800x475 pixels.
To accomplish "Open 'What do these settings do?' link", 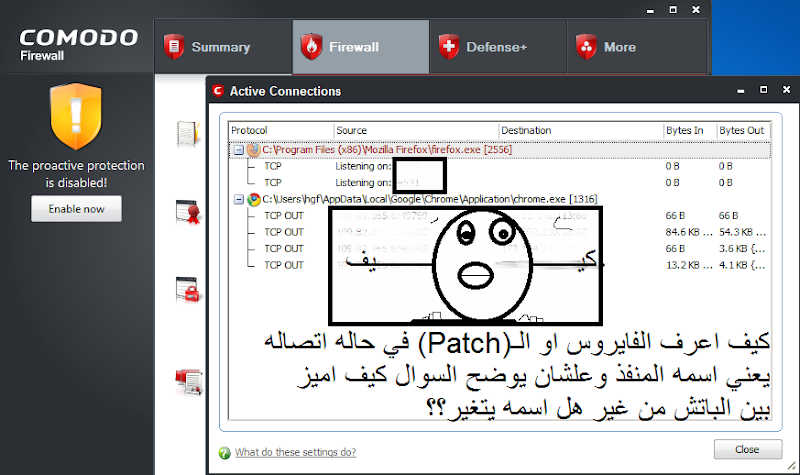I will point(295,452).
